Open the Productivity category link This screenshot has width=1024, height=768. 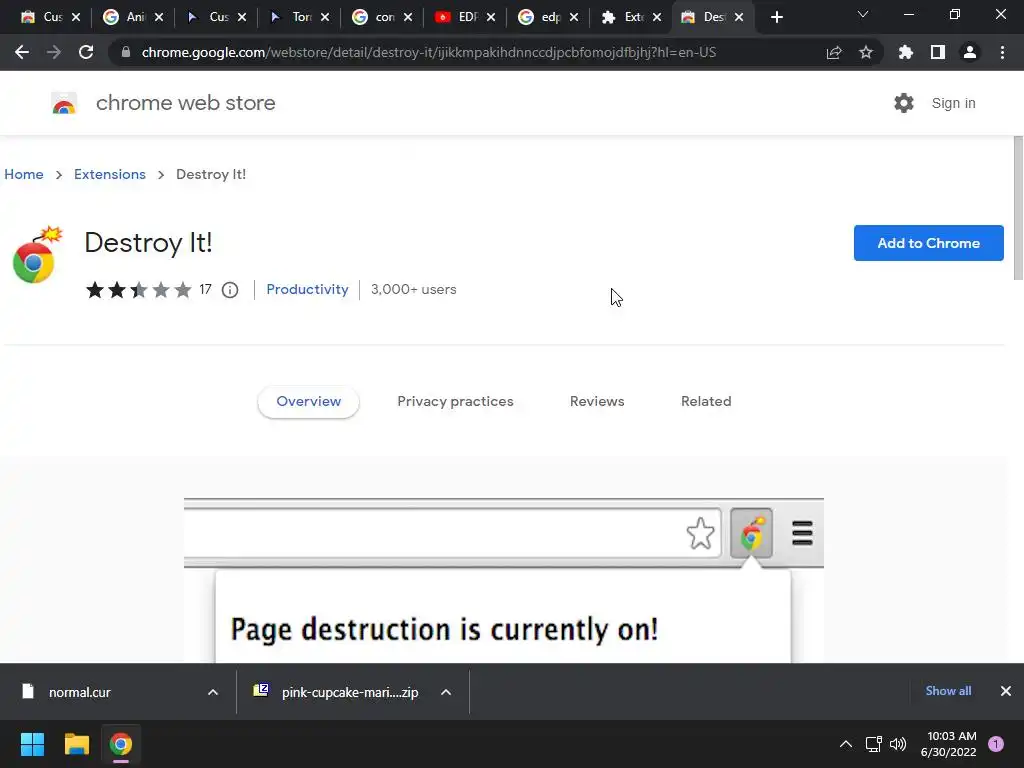tap(307, 289)
